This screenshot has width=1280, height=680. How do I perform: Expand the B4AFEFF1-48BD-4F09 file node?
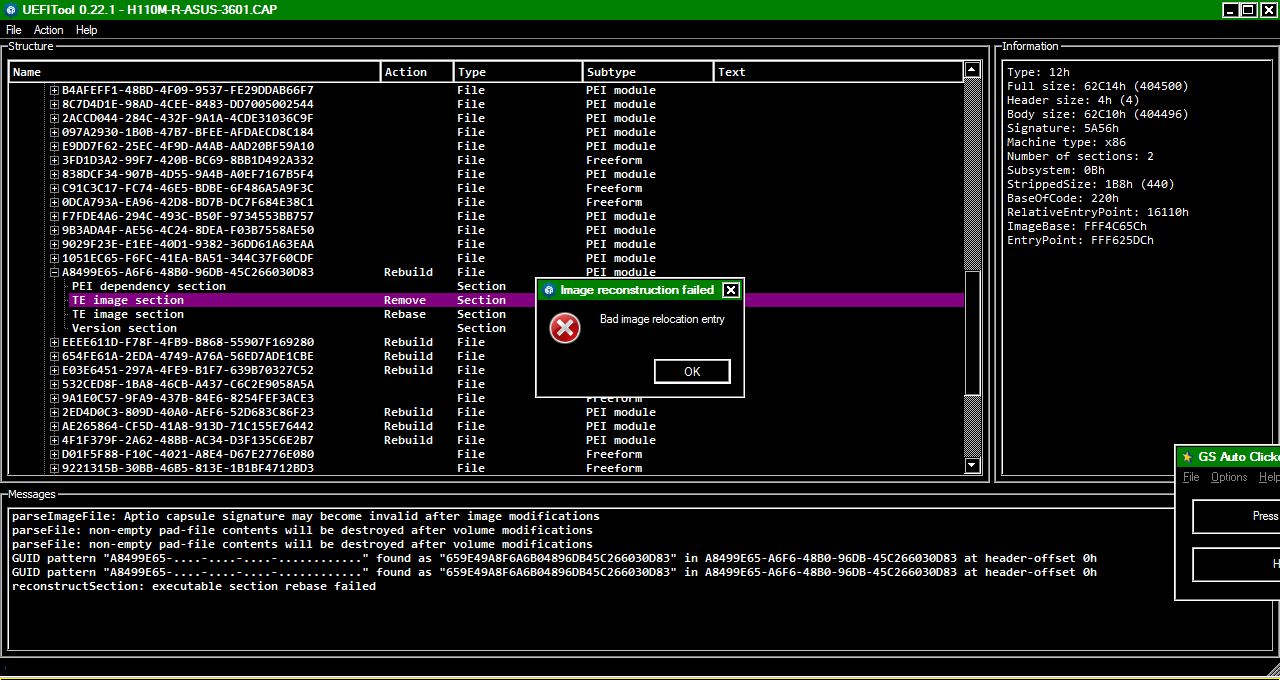[x=54, y=90]
